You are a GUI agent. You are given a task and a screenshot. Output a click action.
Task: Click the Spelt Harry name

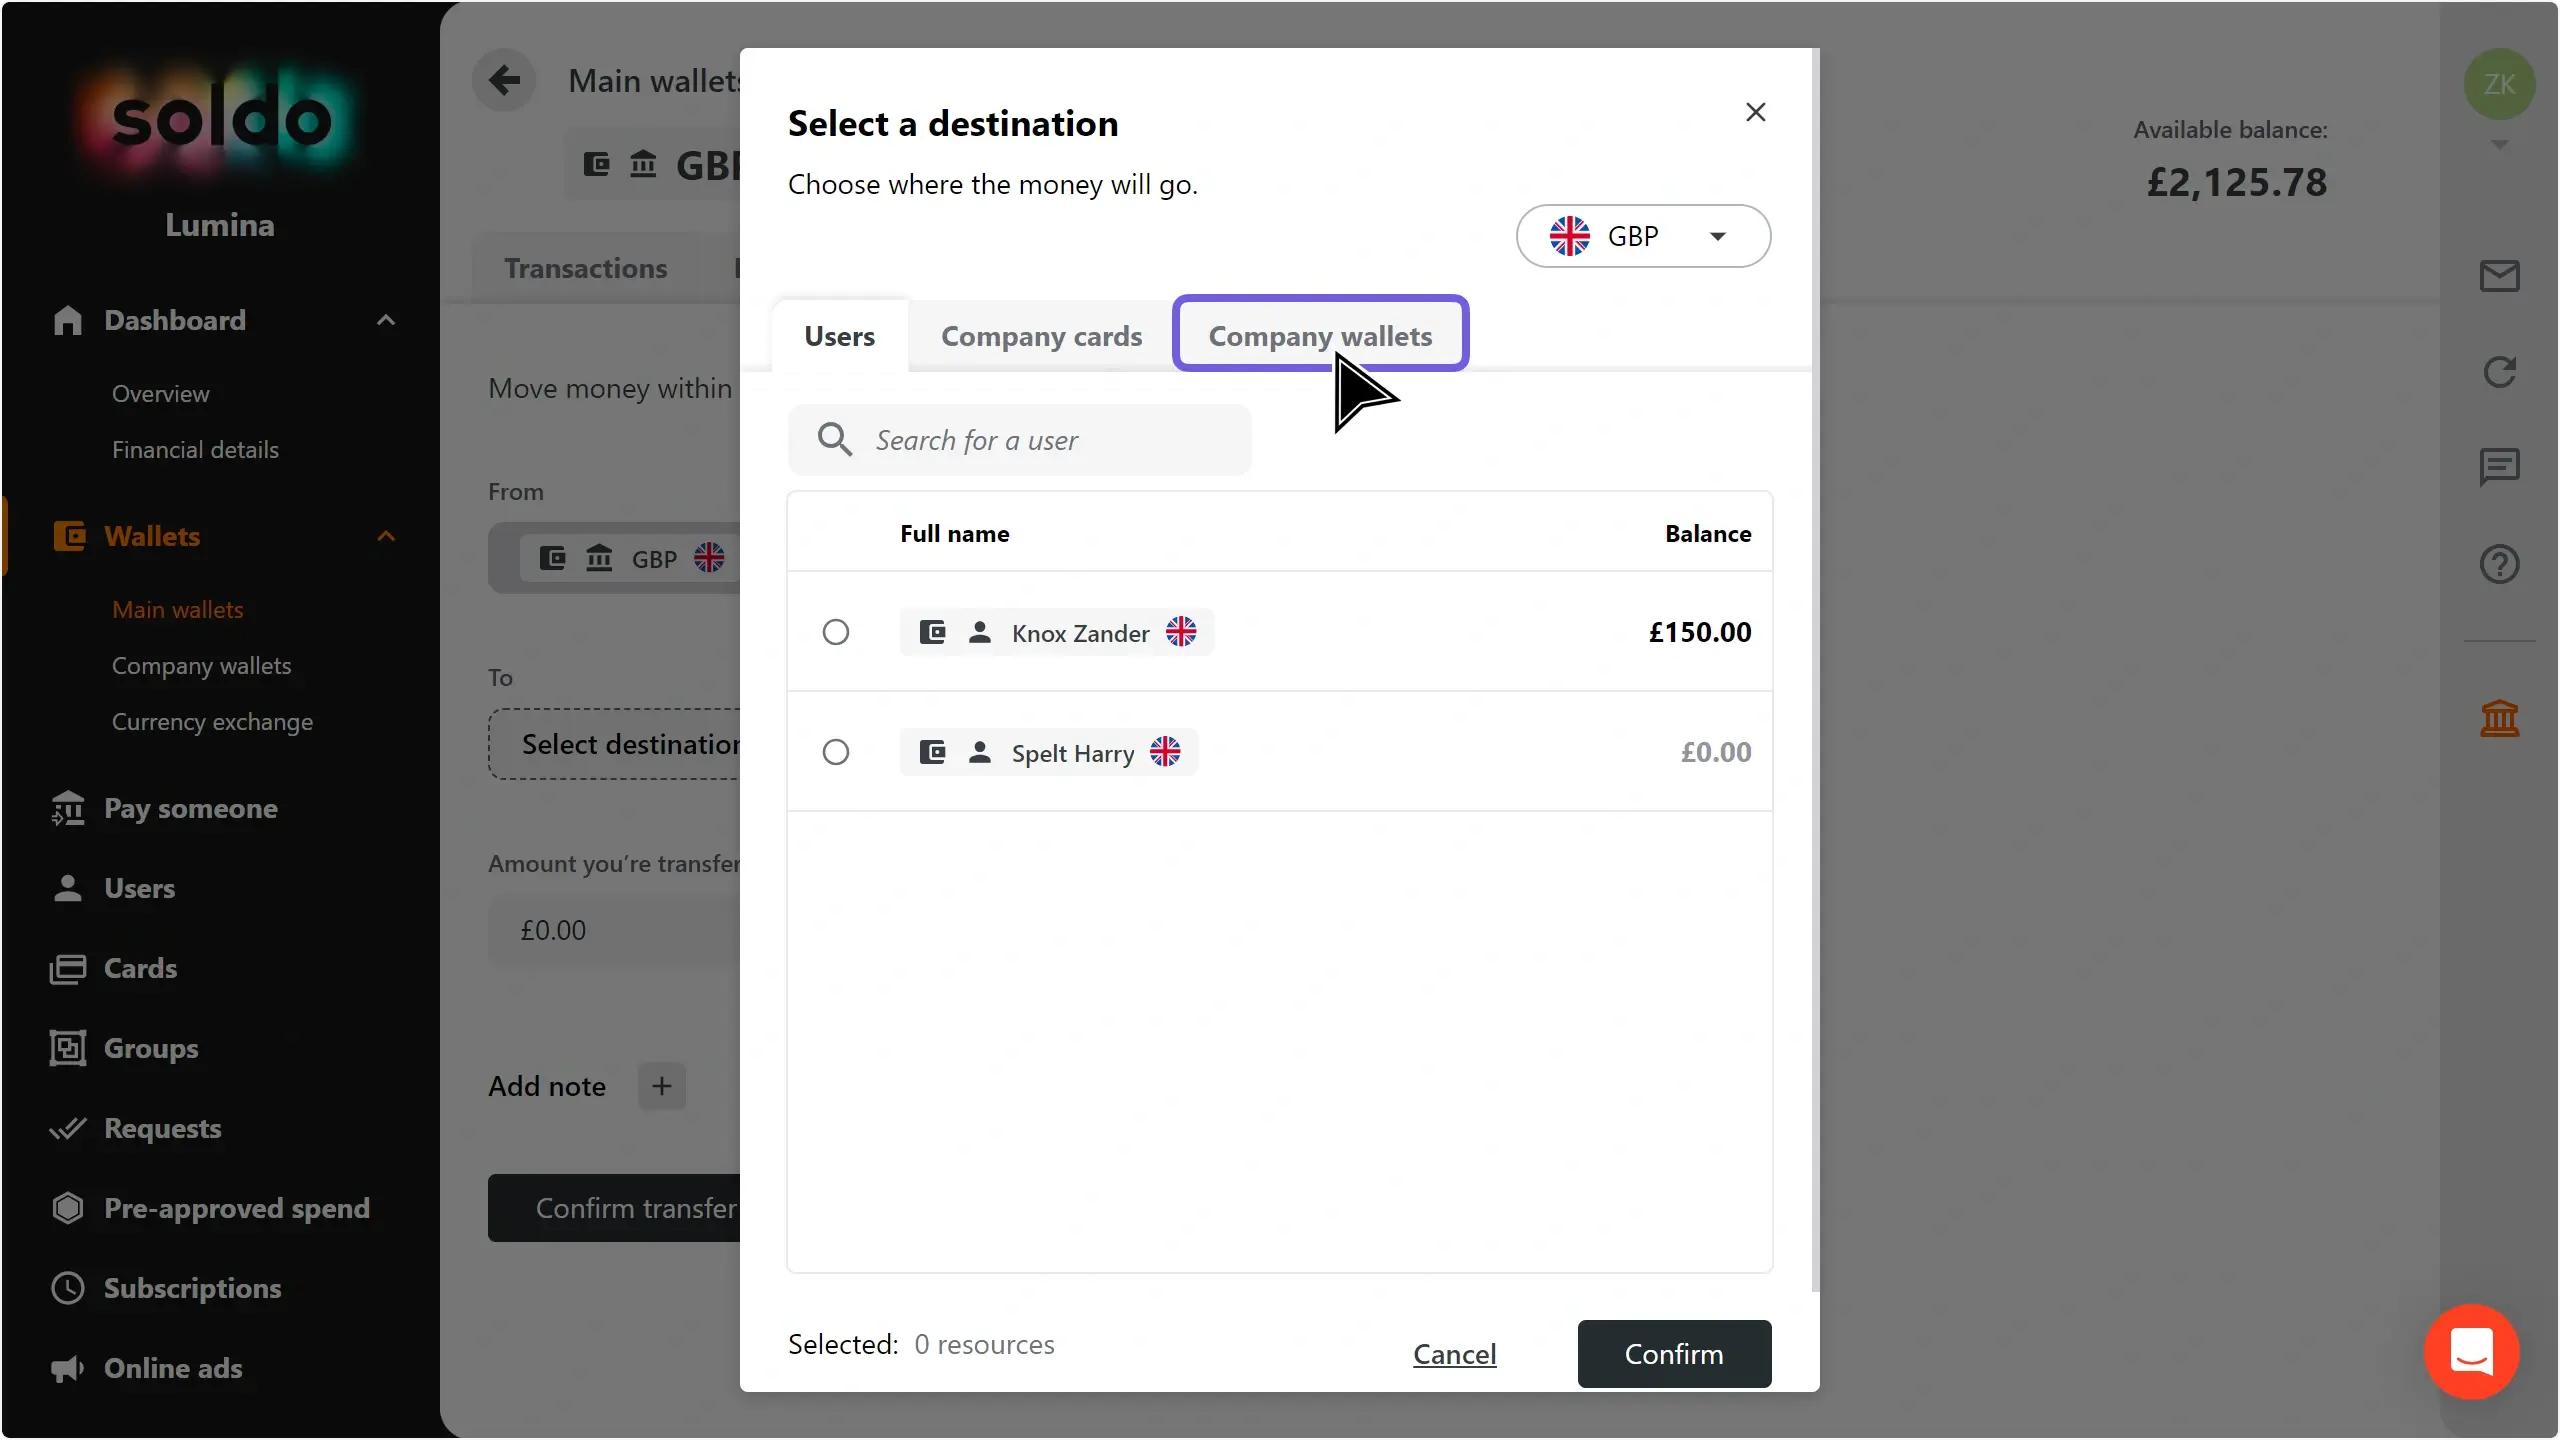(x=1072, y=753)
